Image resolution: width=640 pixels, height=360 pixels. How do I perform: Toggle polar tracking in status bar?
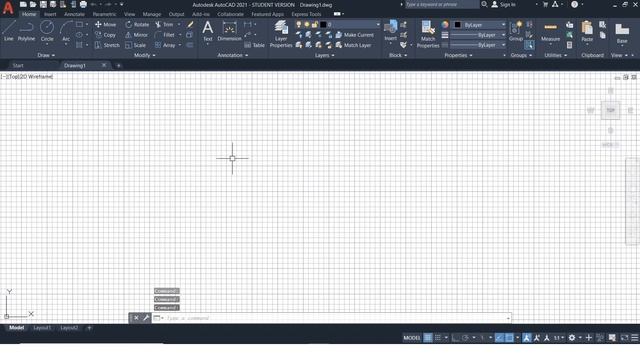(x=465, y=338)
